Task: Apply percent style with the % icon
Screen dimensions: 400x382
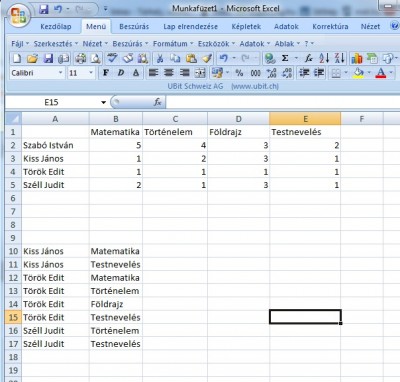Action: tap(239, 73)
